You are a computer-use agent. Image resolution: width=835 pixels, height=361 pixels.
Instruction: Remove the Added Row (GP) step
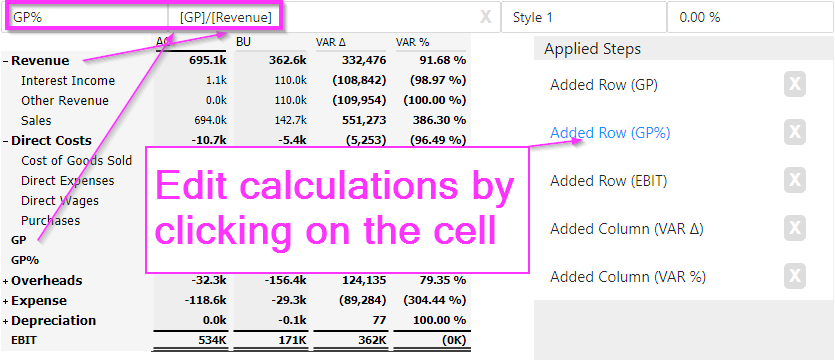[795, 85]
